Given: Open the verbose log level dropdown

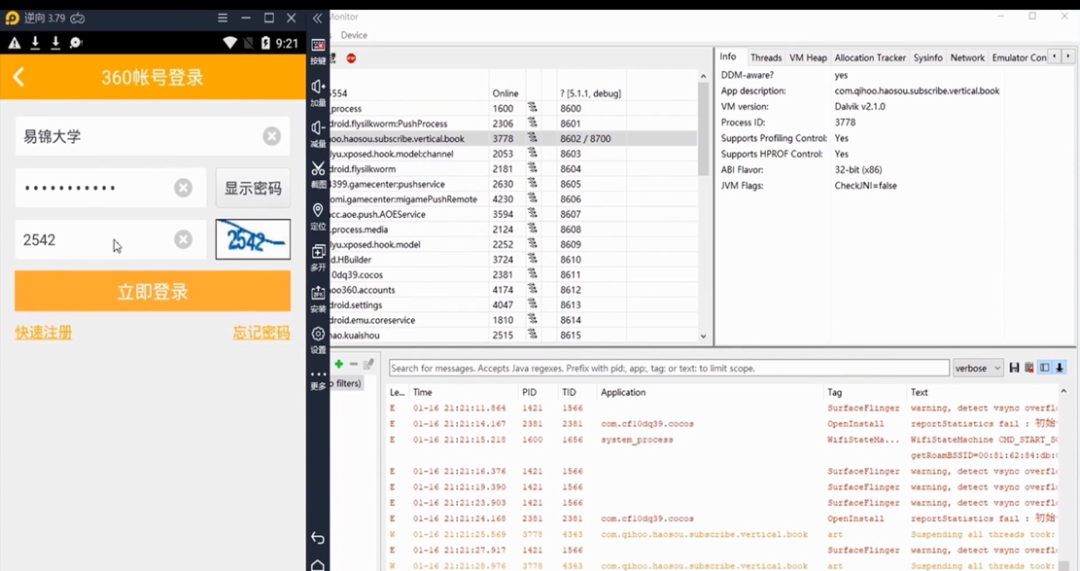Looking at the screenshot, I should pyautogui.click(x=978, y=368).
